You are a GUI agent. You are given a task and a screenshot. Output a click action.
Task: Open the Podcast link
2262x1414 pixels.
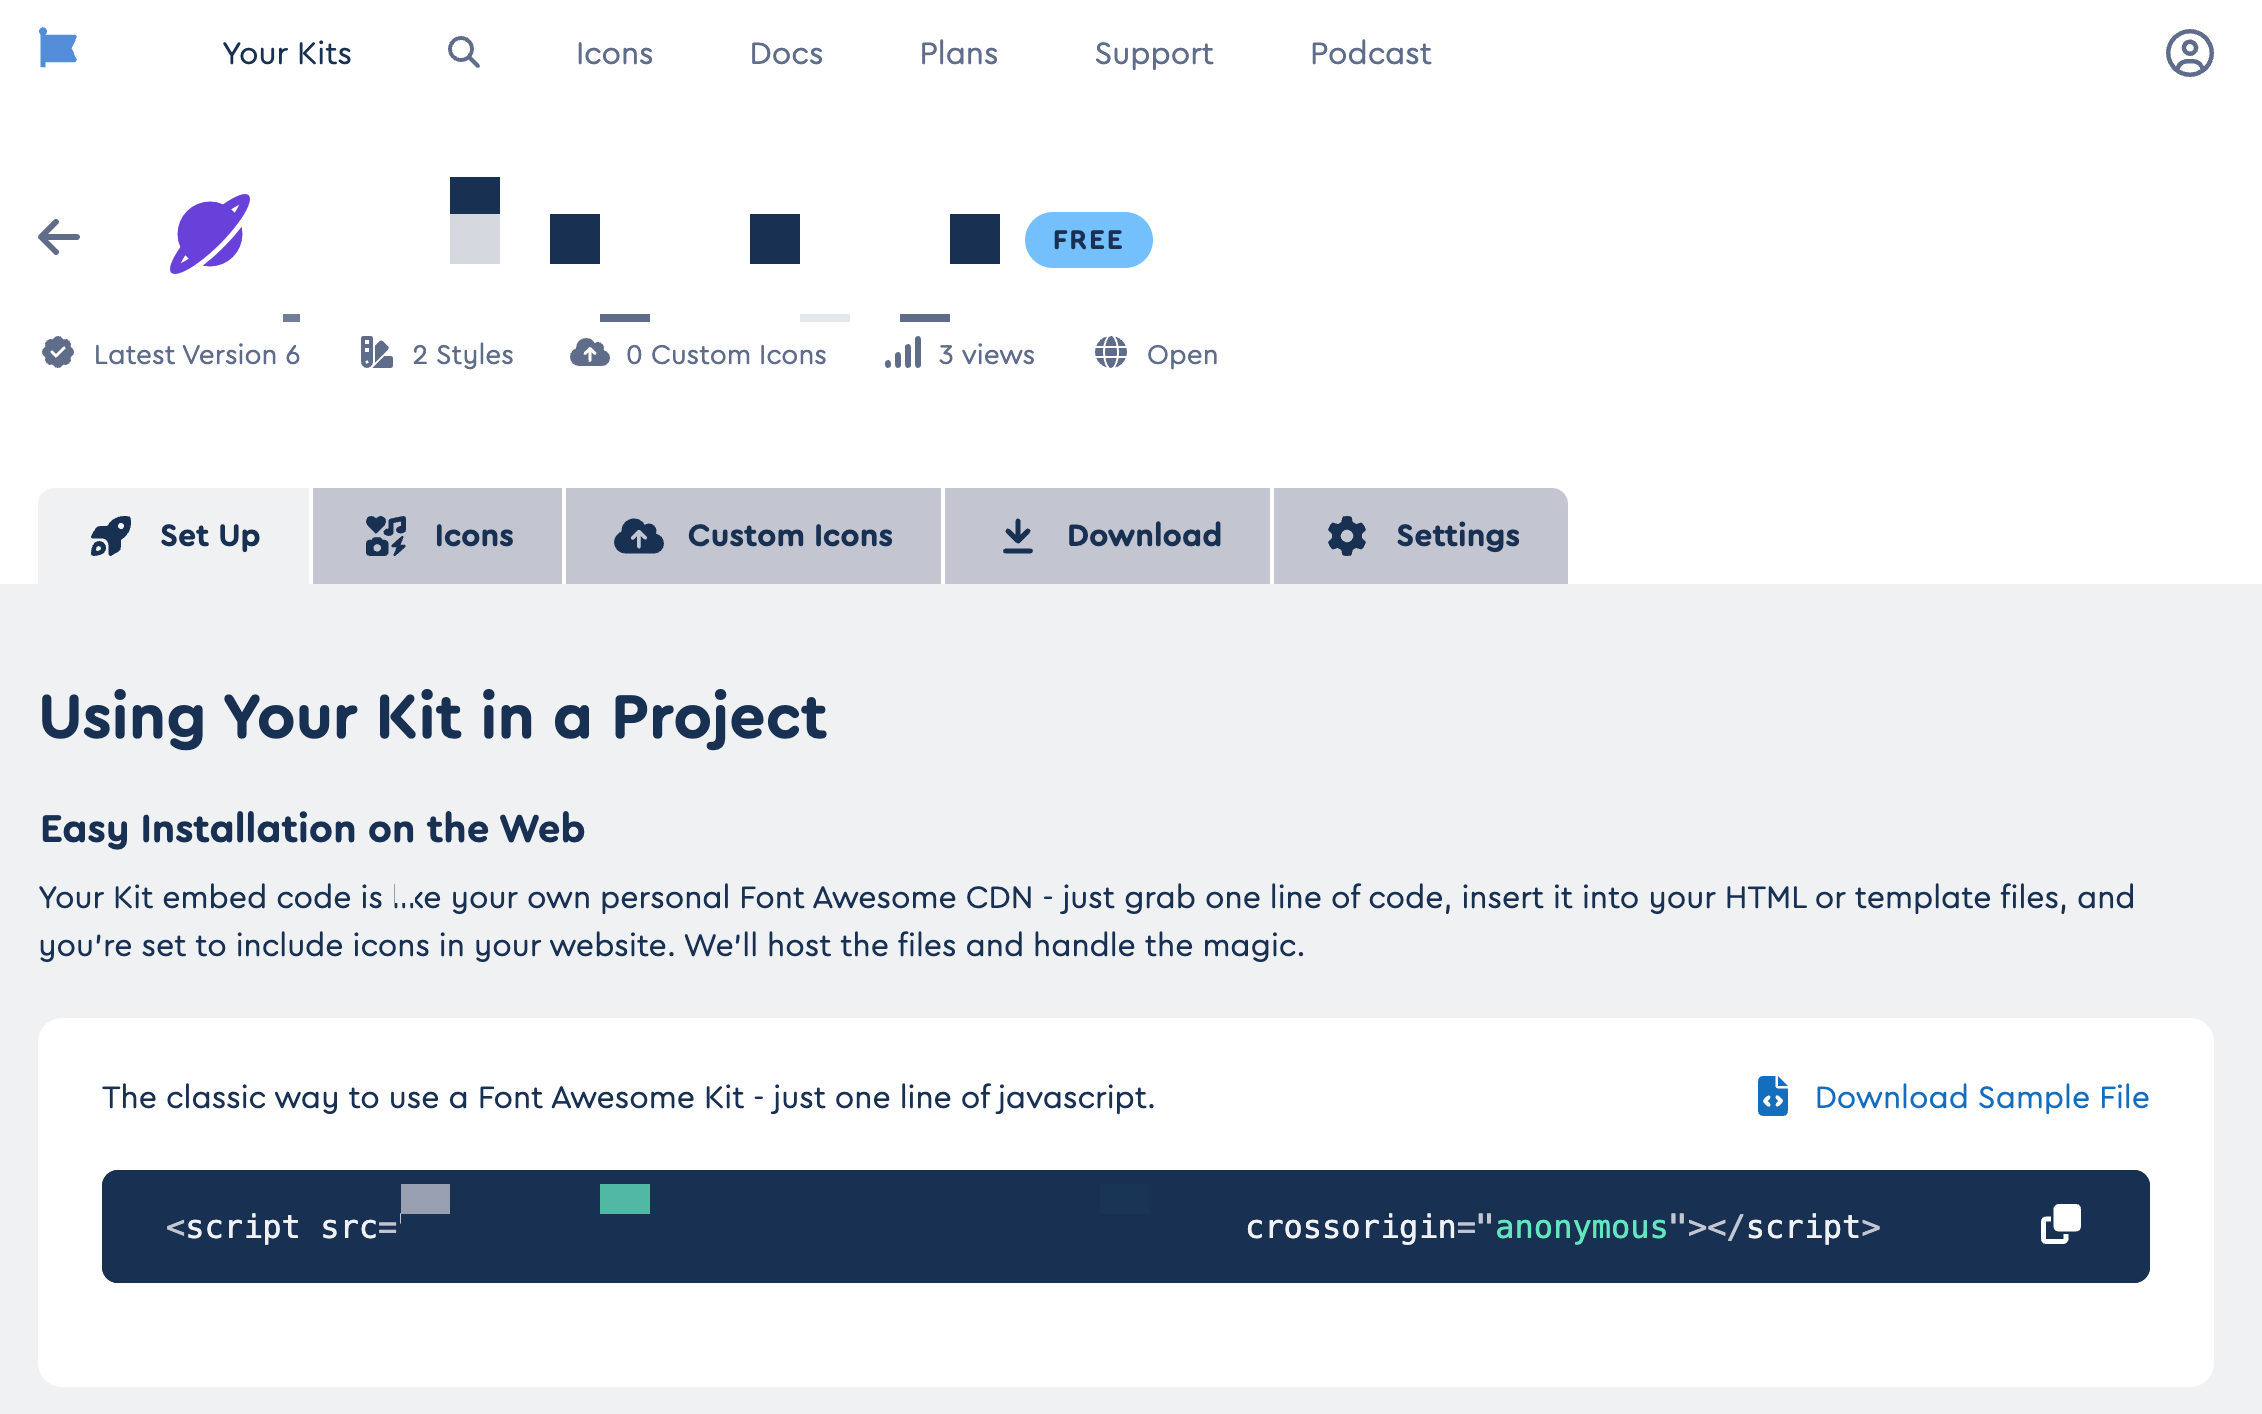point(1370,53)
